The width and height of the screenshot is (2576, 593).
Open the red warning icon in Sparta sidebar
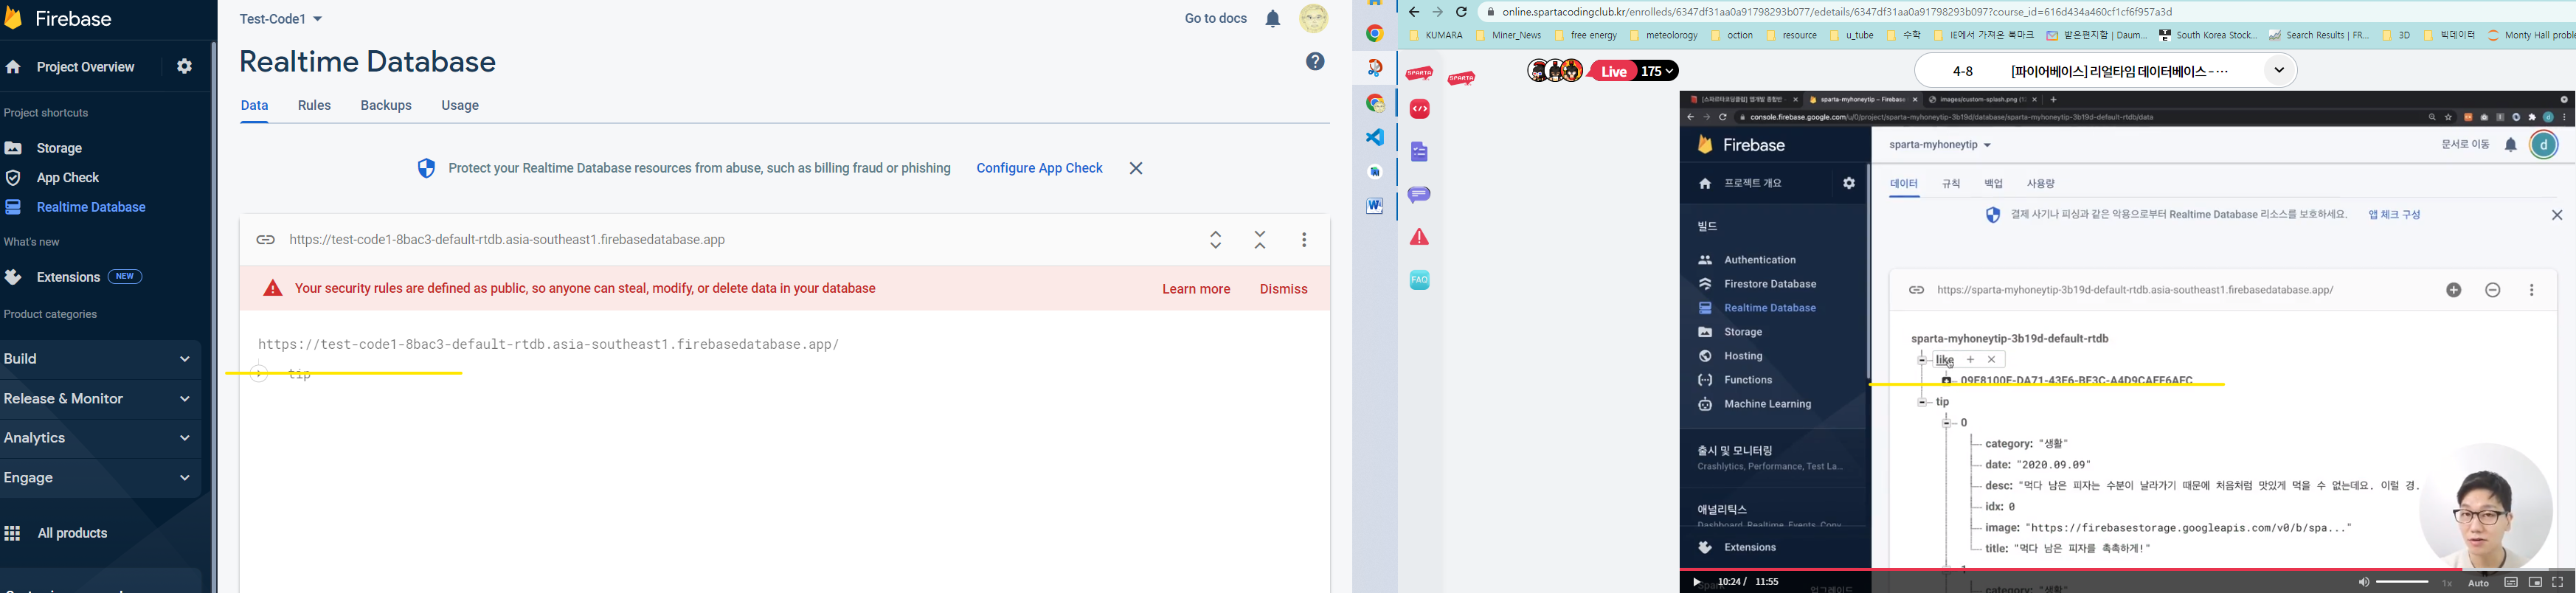1420,237
